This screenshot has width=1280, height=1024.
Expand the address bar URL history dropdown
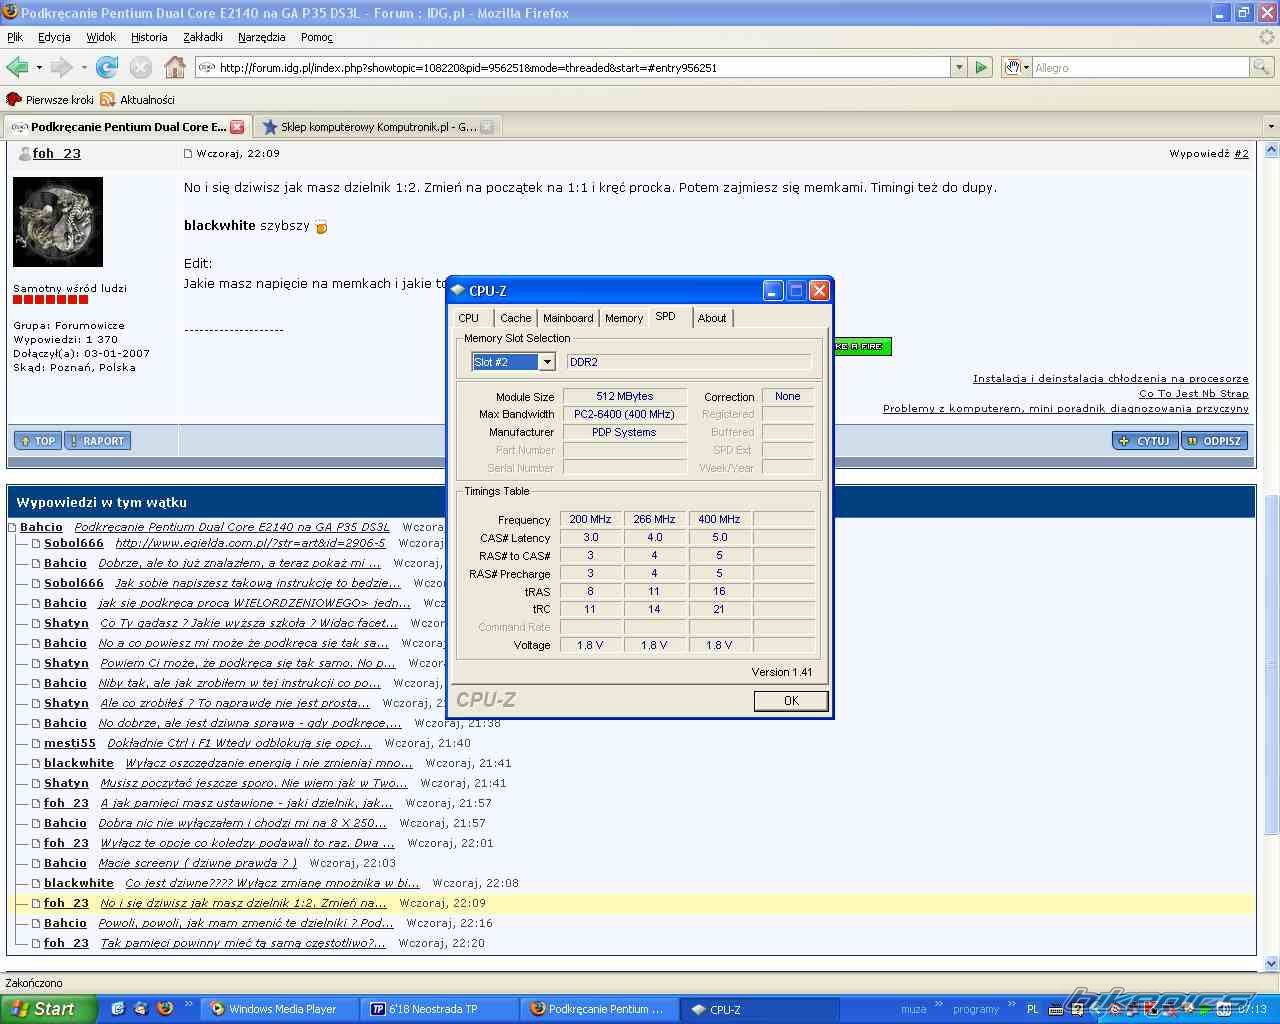click(x=959, y=67)
